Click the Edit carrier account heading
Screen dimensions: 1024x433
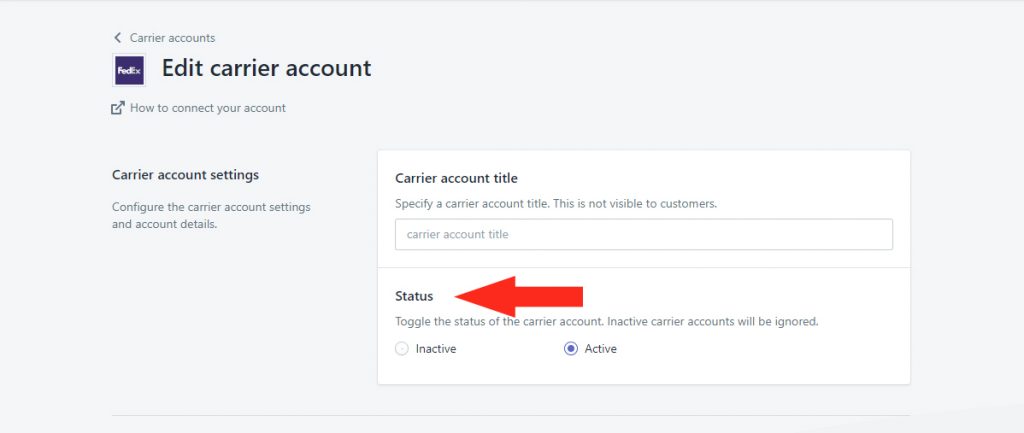click(x=266, y=68)
